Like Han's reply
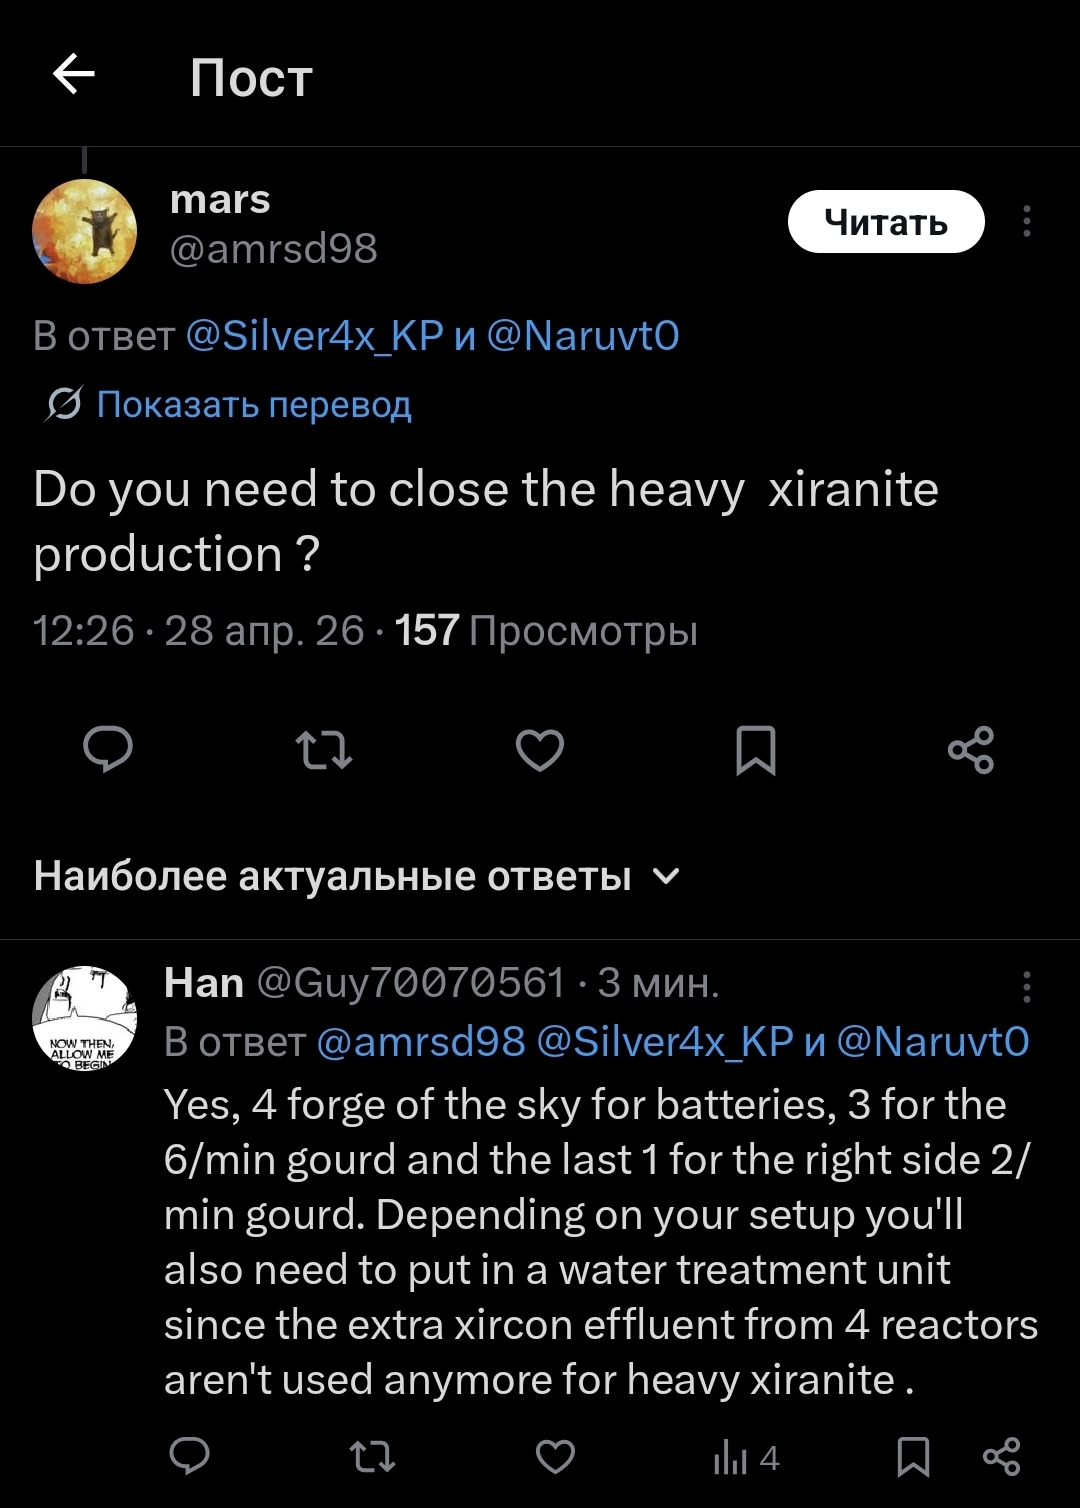Screen dimensions: 1080x1508 coord(555,1457)
